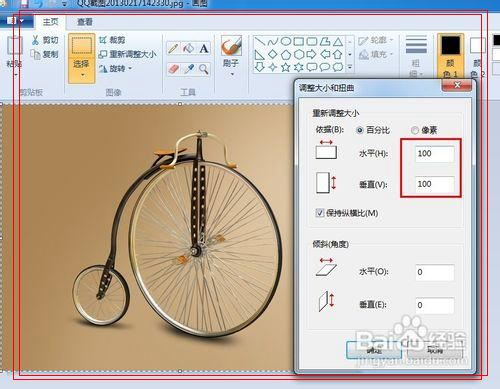Select the Fill with color bucket tool
Screen dimensions: 500x389
point(188,49)
